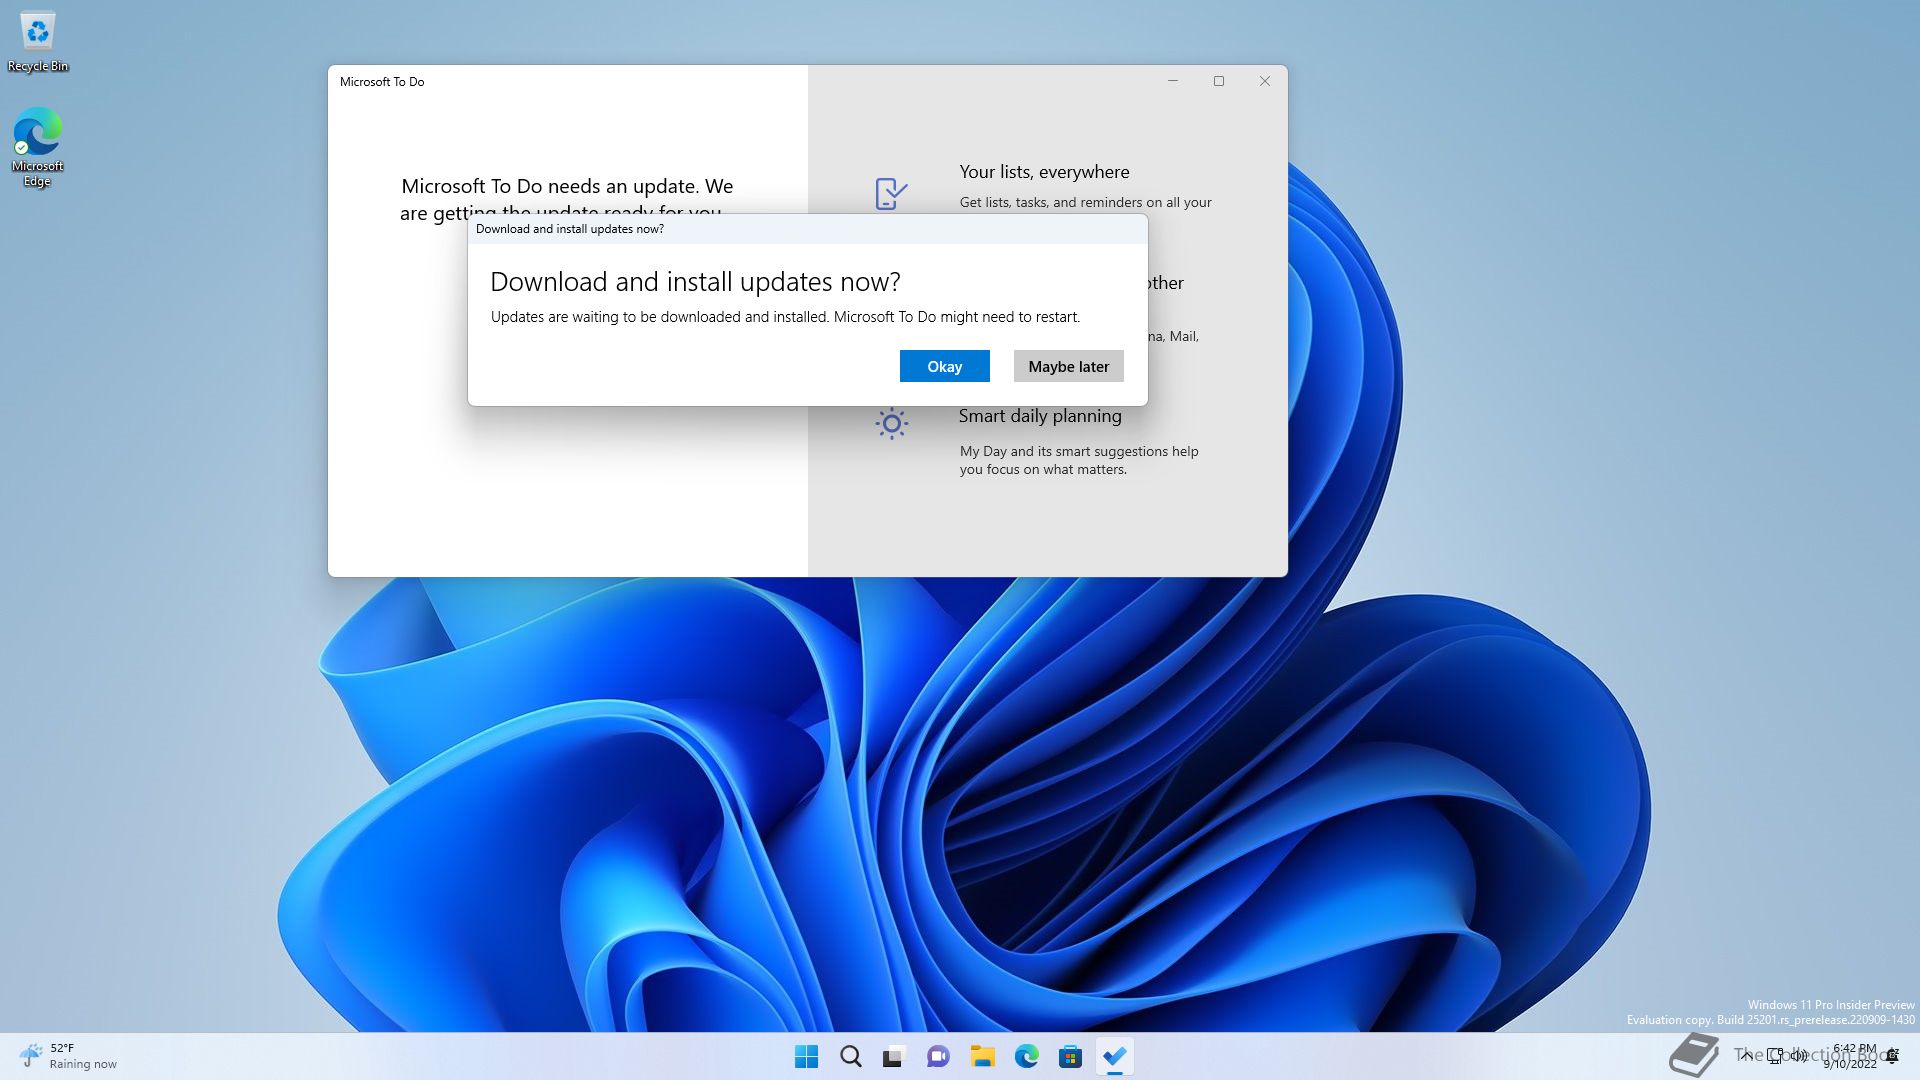The image size is (1920, 1080).
Task: Click the 'Your lists, everywhere' heading
Action: coord(1044,172)
